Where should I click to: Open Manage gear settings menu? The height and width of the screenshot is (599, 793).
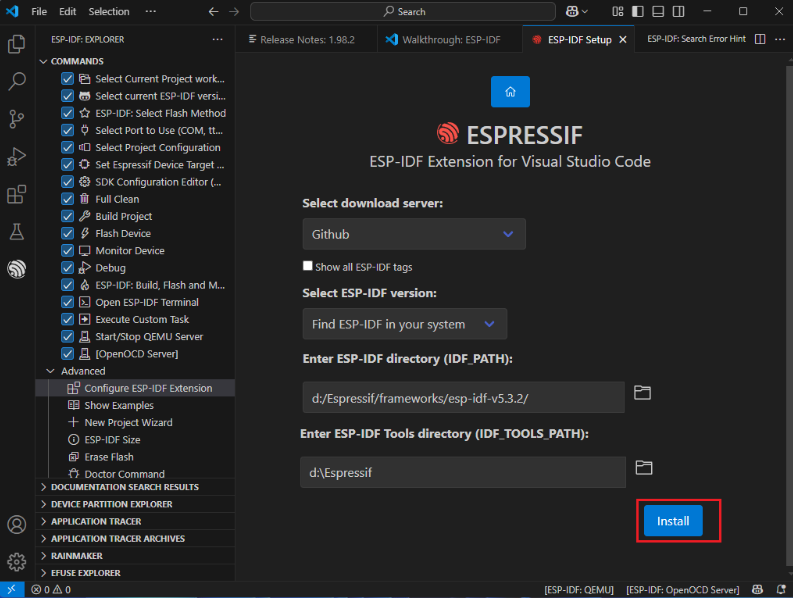[x=17, y=562]
